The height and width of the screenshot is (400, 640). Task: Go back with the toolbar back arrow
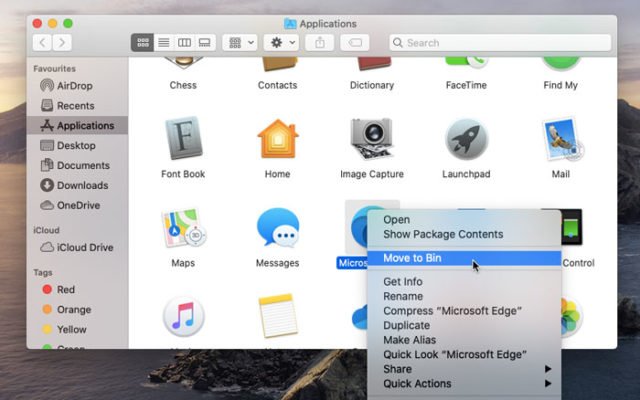pos(42,42)
